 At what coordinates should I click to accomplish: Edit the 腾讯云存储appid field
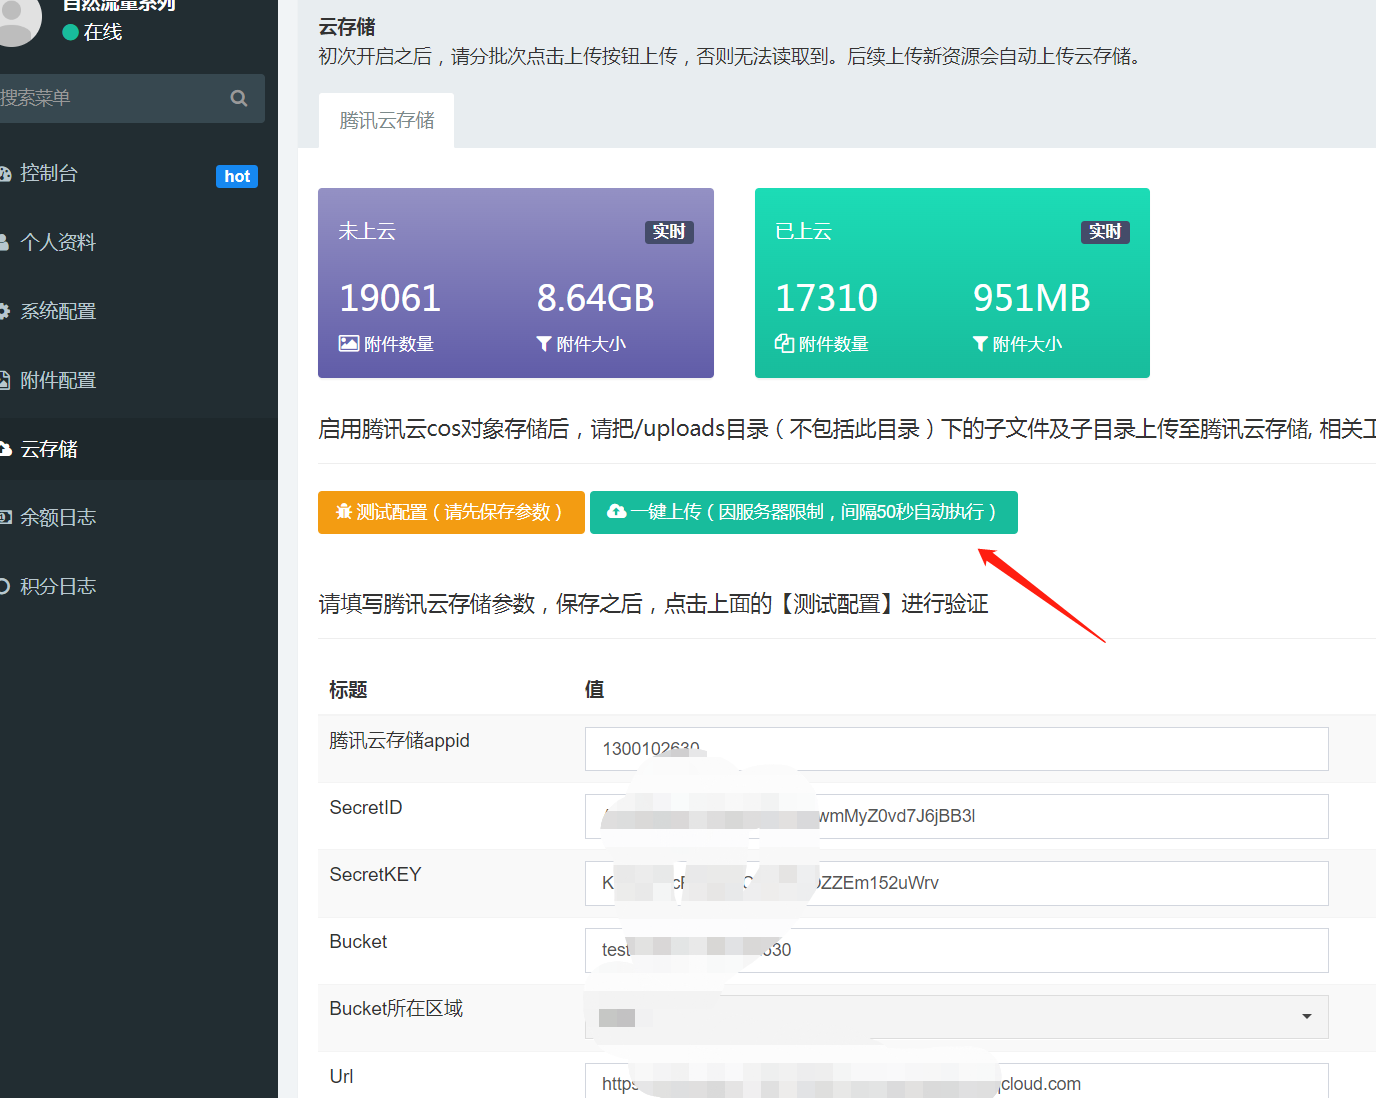pyautogui.click(x=956, y=749)
